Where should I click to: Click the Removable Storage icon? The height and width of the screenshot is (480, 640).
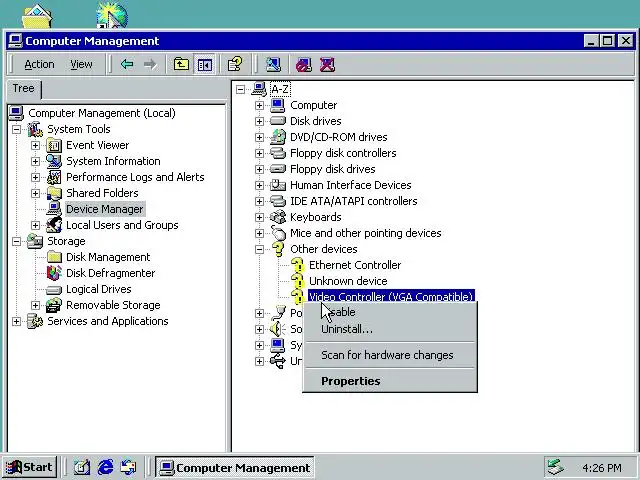(x=54, y=305)
